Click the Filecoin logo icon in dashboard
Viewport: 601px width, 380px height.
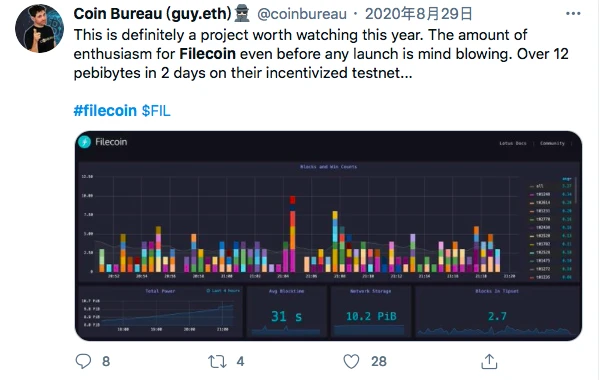point(84,142)
